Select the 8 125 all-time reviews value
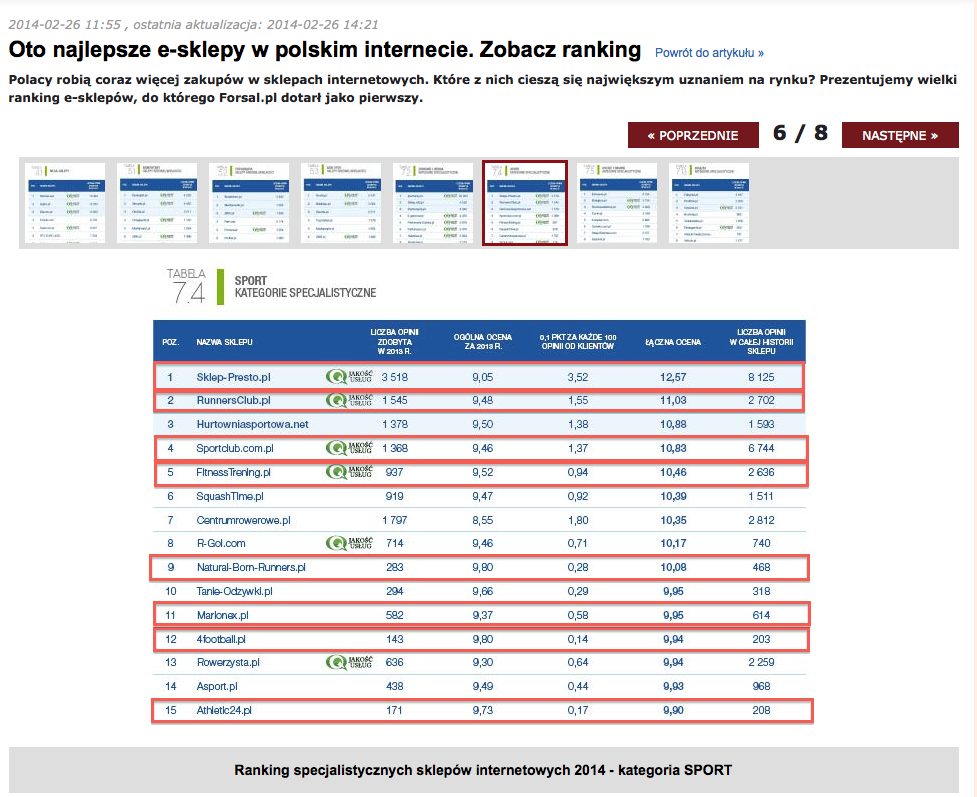The width and height of the screenshot is (977, 797). click(761, 377)
